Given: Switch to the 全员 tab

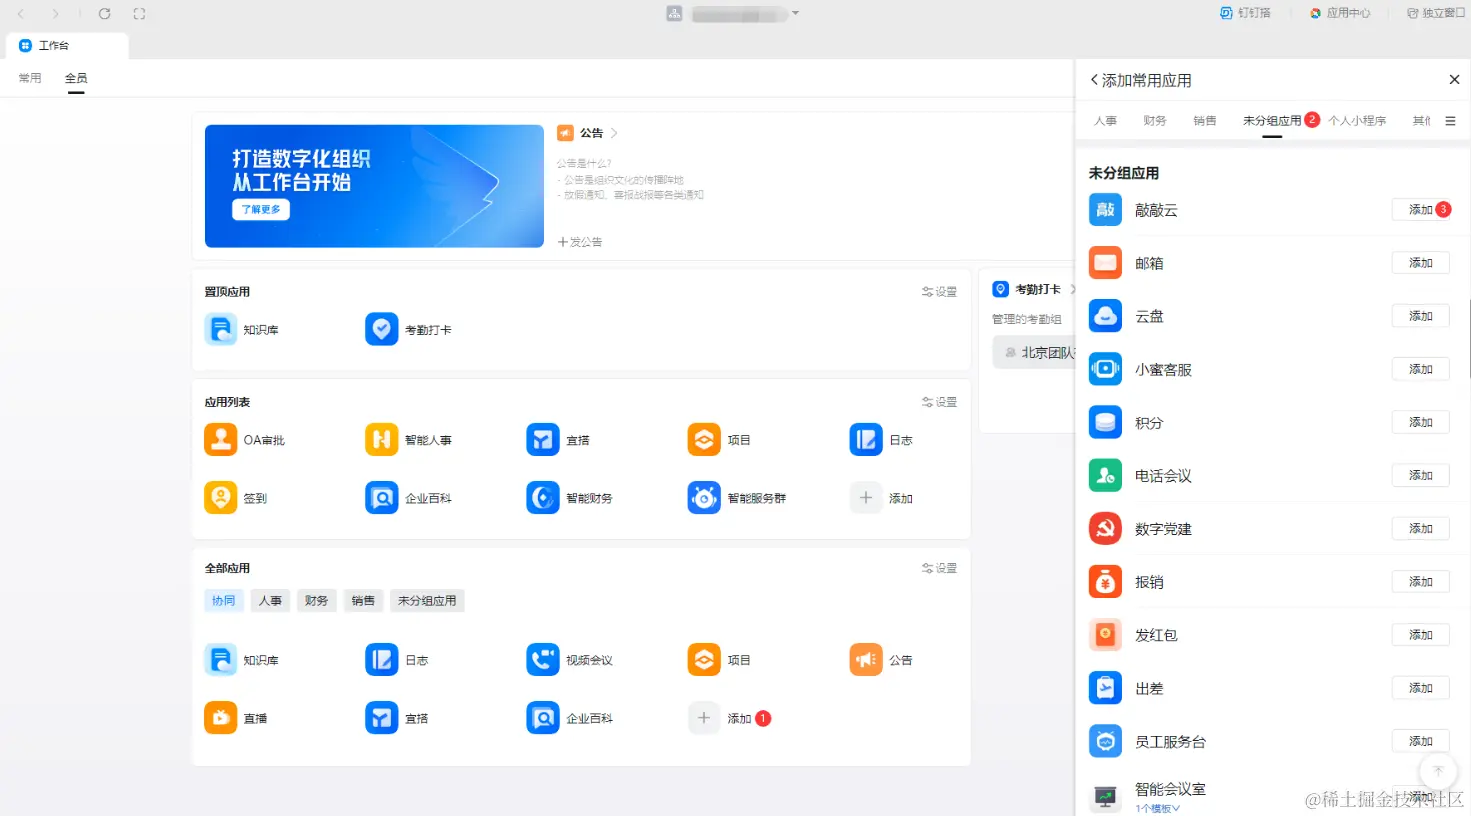Looking at the screenshot, I should click(76, 78).
